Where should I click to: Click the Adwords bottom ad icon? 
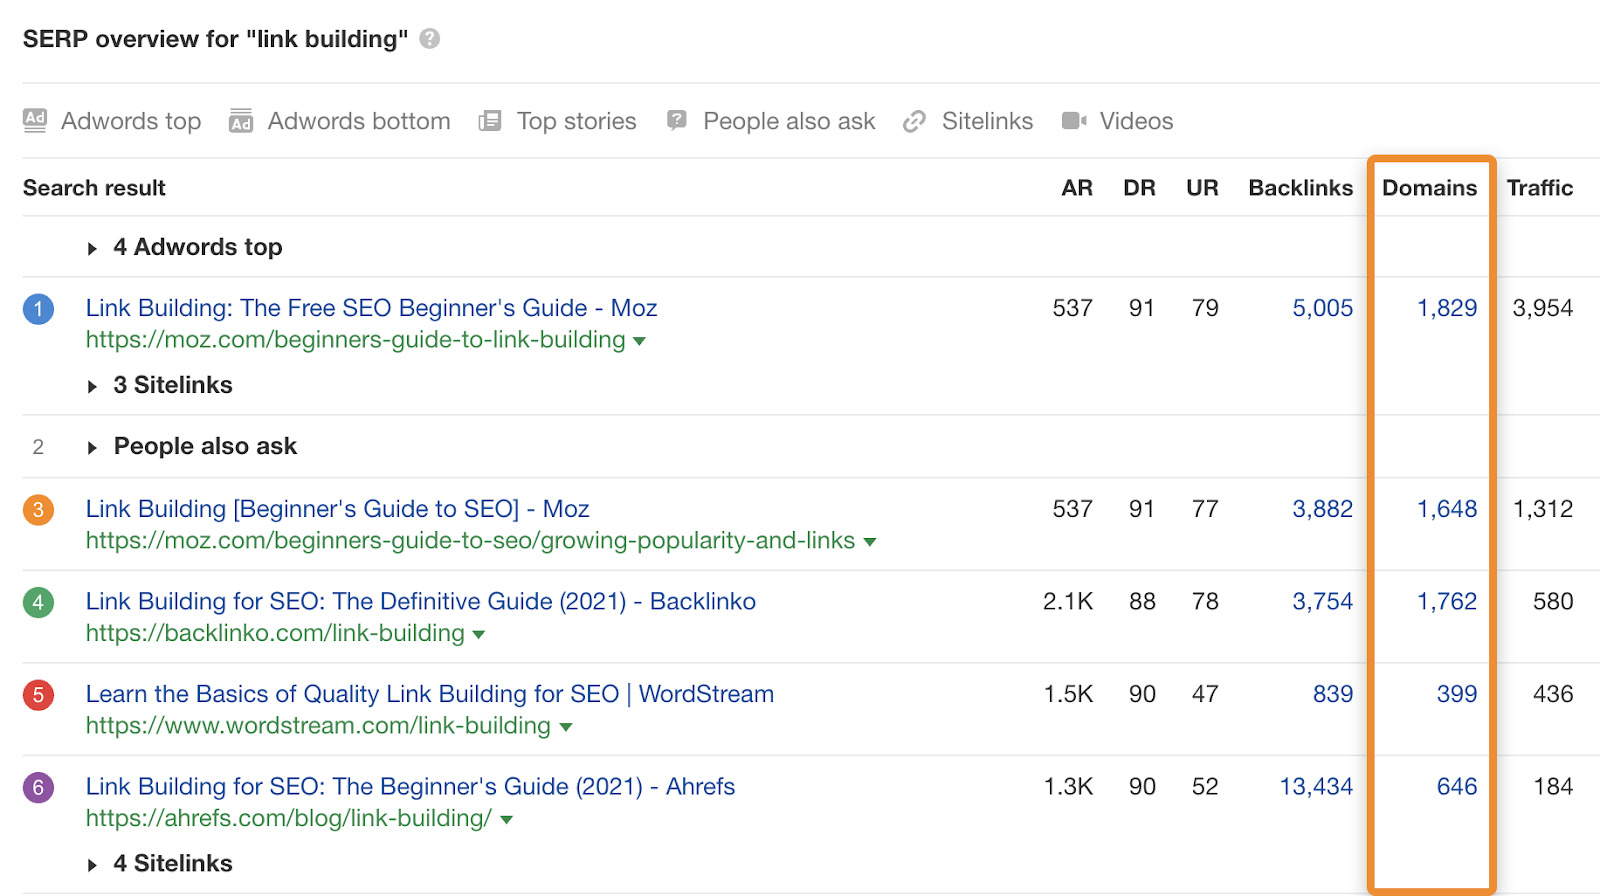(x=241, y=121)
